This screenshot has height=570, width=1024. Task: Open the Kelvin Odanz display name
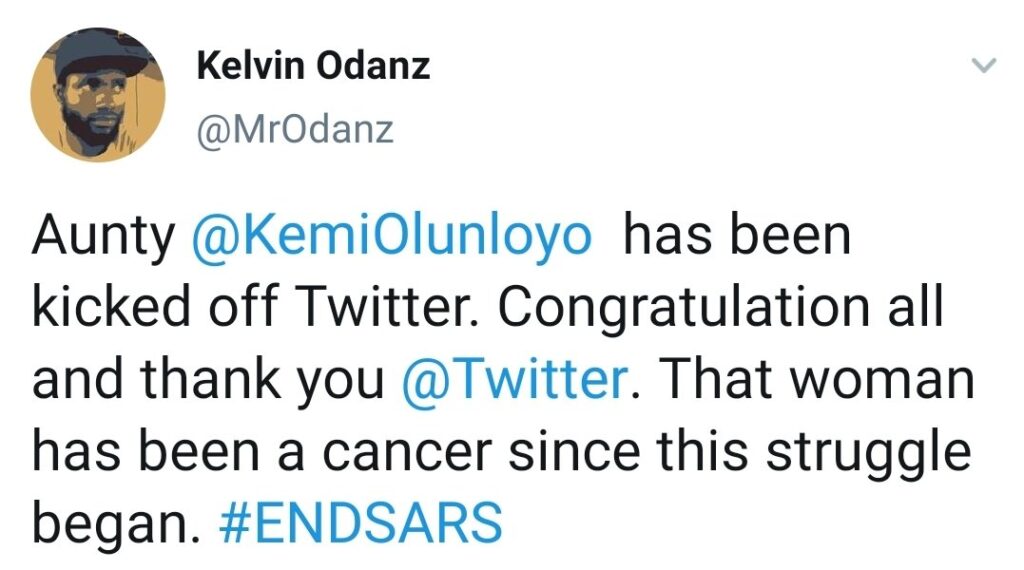tap(313, 67)
